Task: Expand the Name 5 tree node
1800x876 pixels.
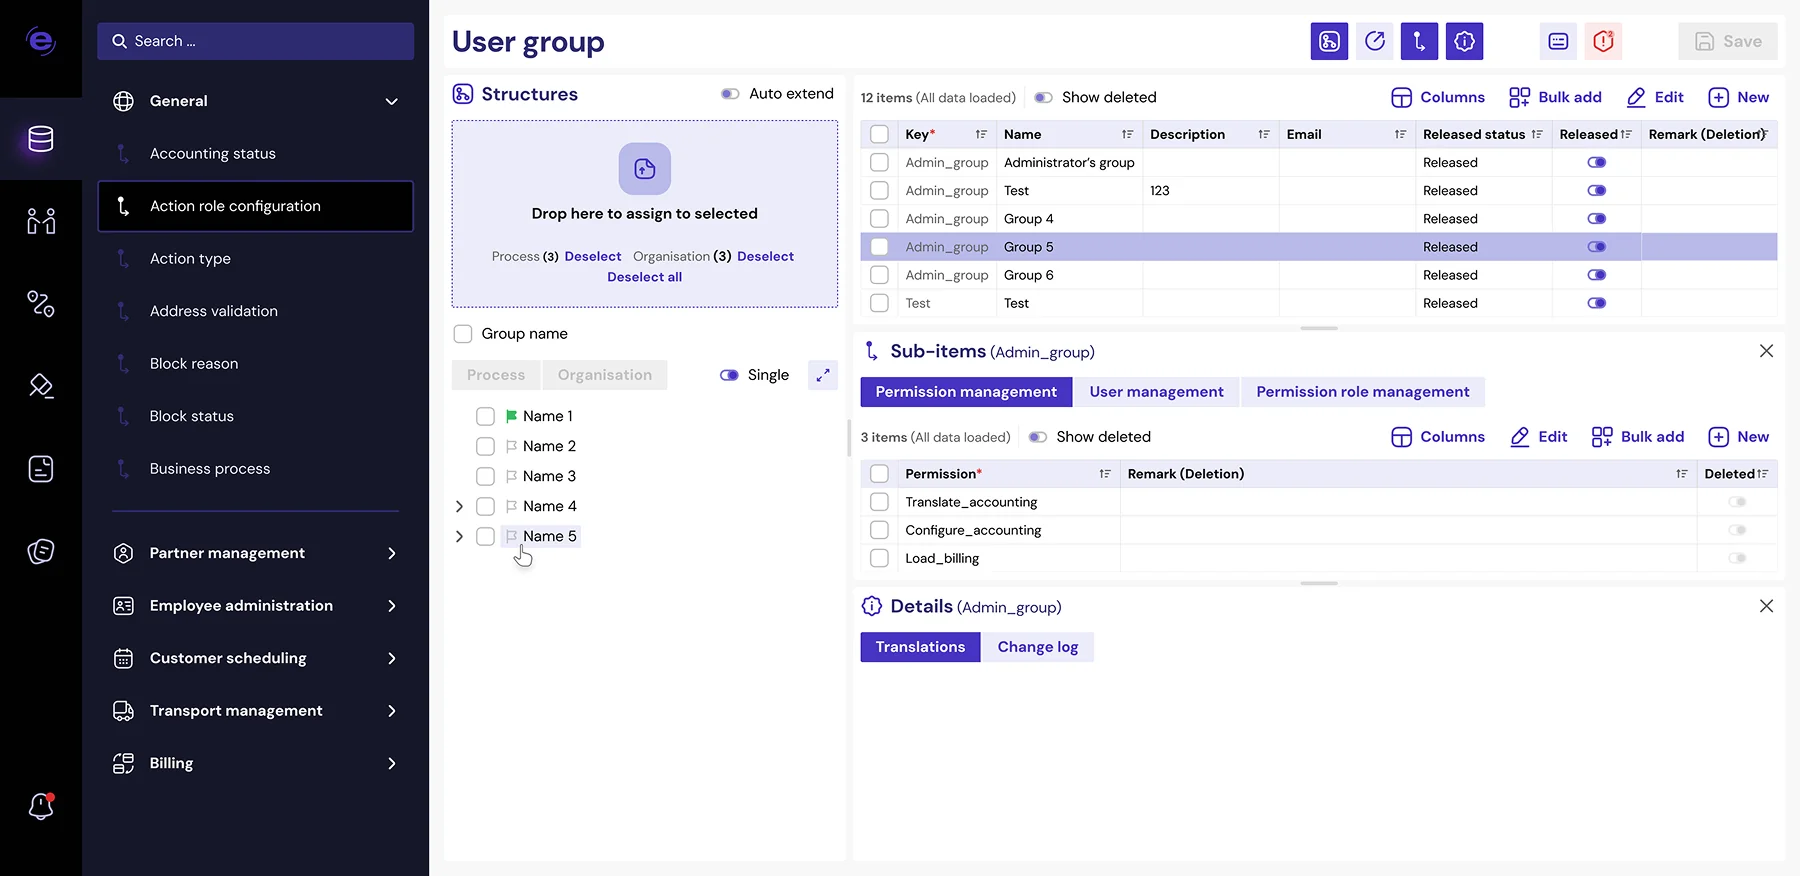Action: click(x=459, y=536)
